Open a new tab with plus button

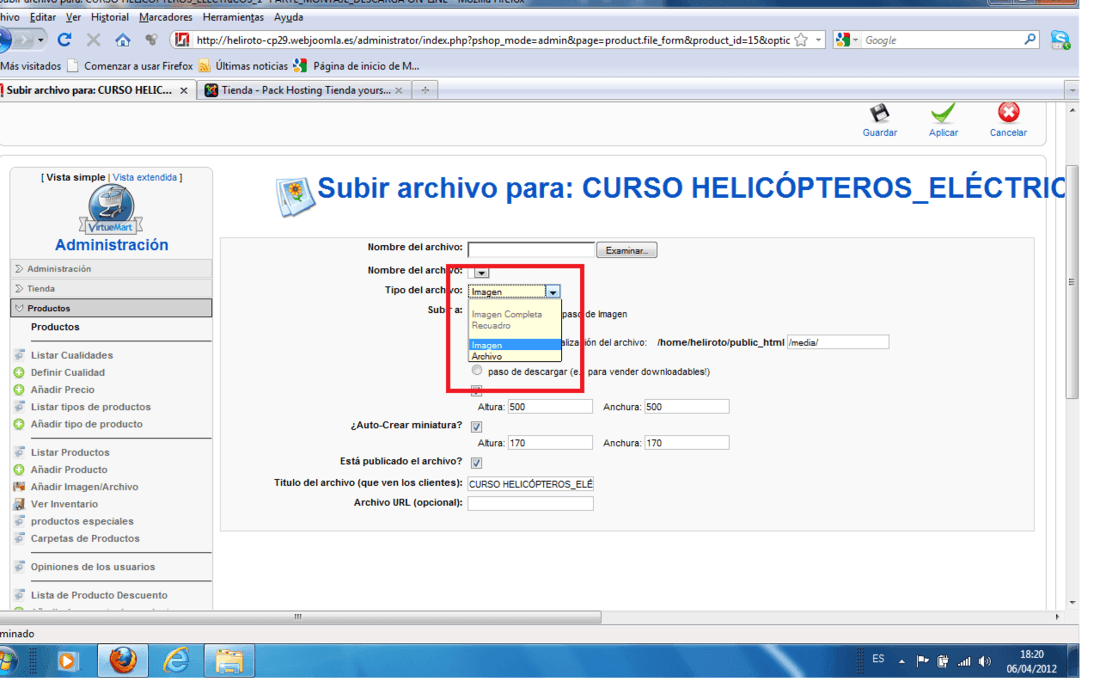coord(425,90)
